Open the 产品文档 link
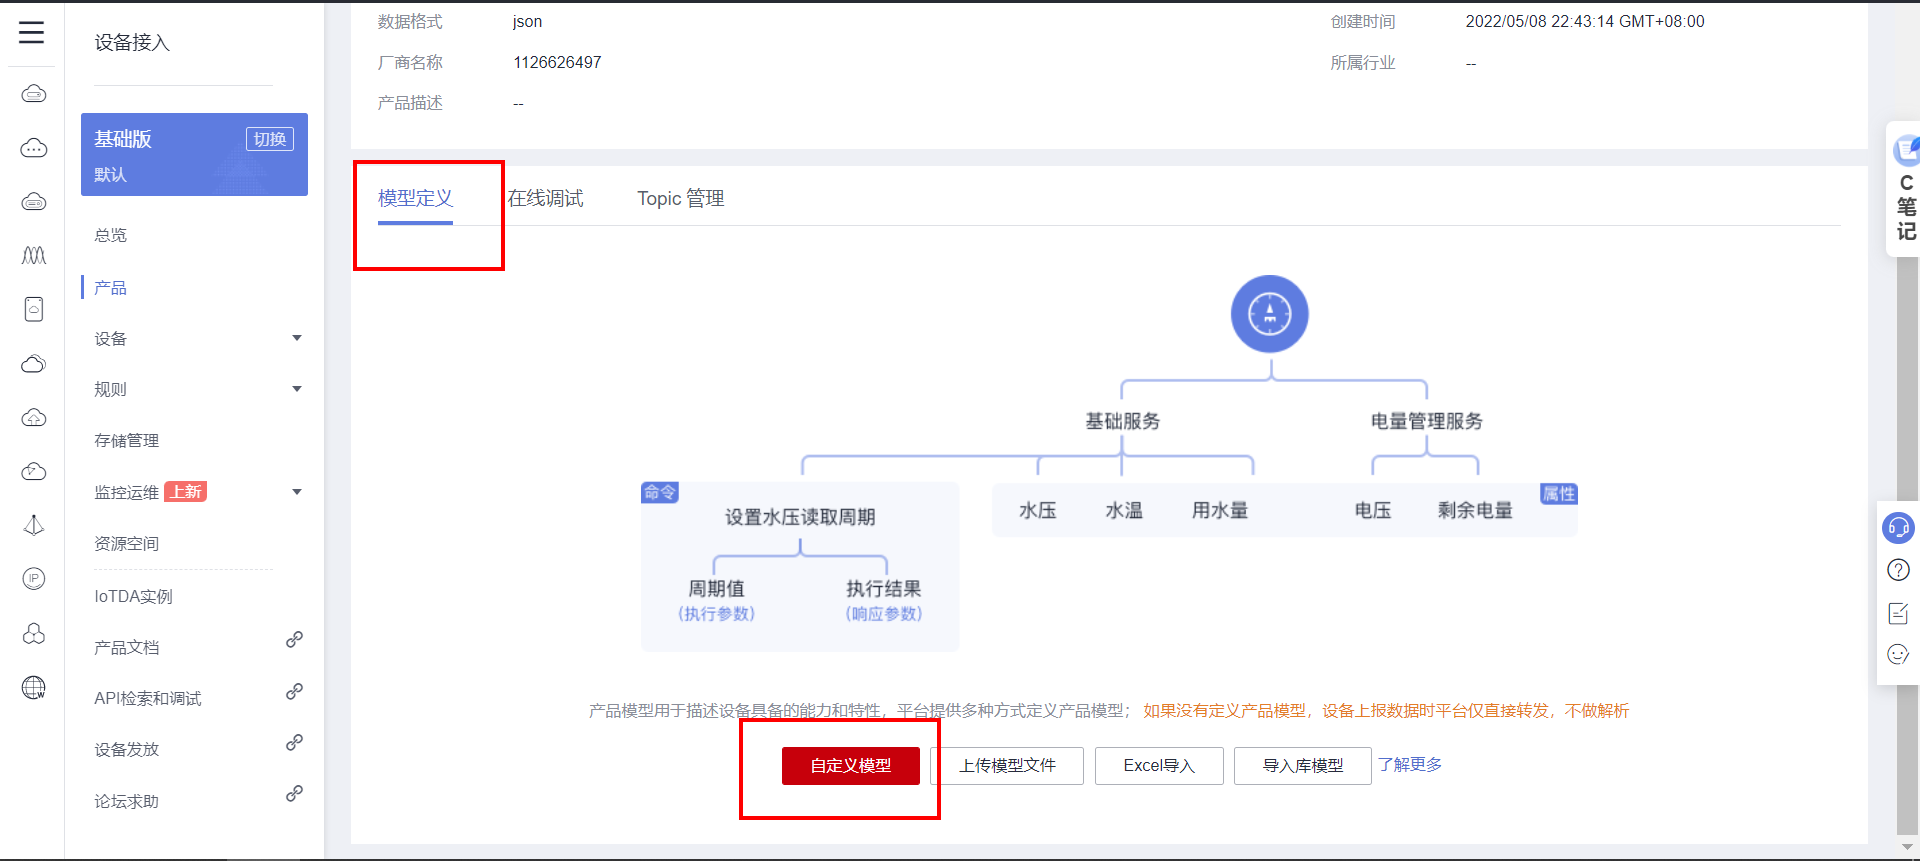This screenshot has width=1920, height=861. (x=126, y=648)
